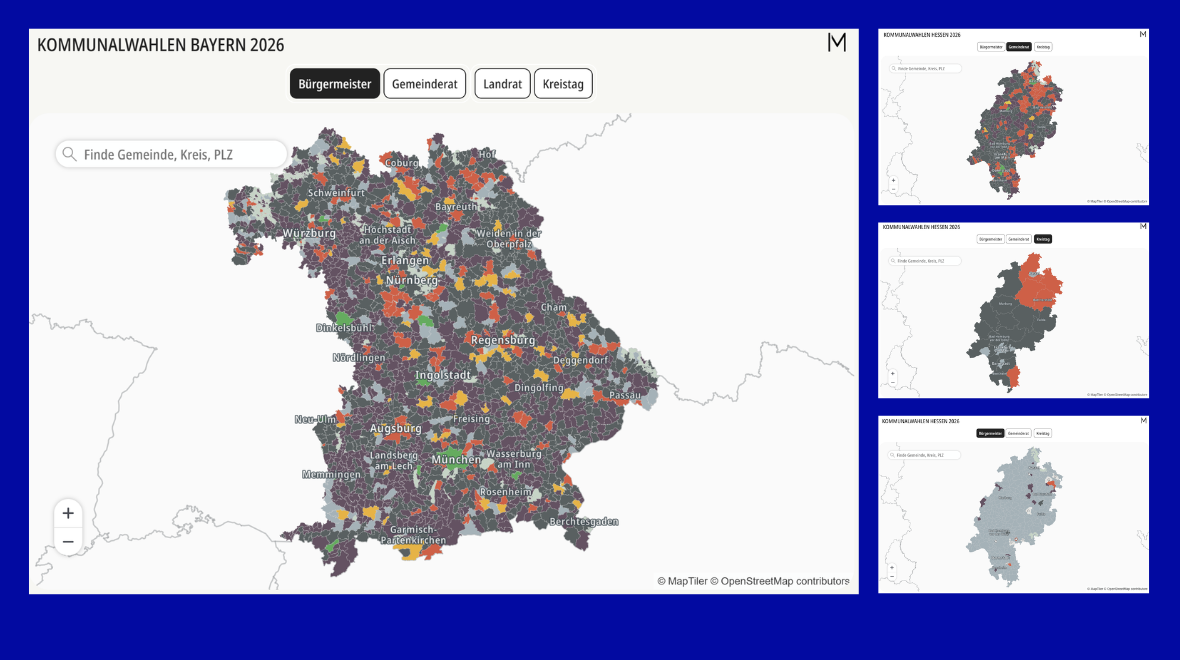Click the Passau label on the map
Screen dimensions: 1180x660
click(x=625, y=395)
